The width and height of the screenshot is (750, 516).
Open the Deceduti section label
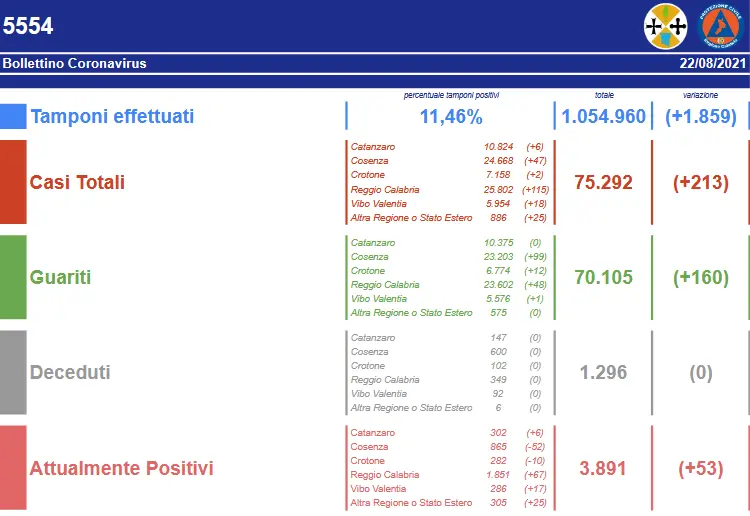tap(70, 372)
